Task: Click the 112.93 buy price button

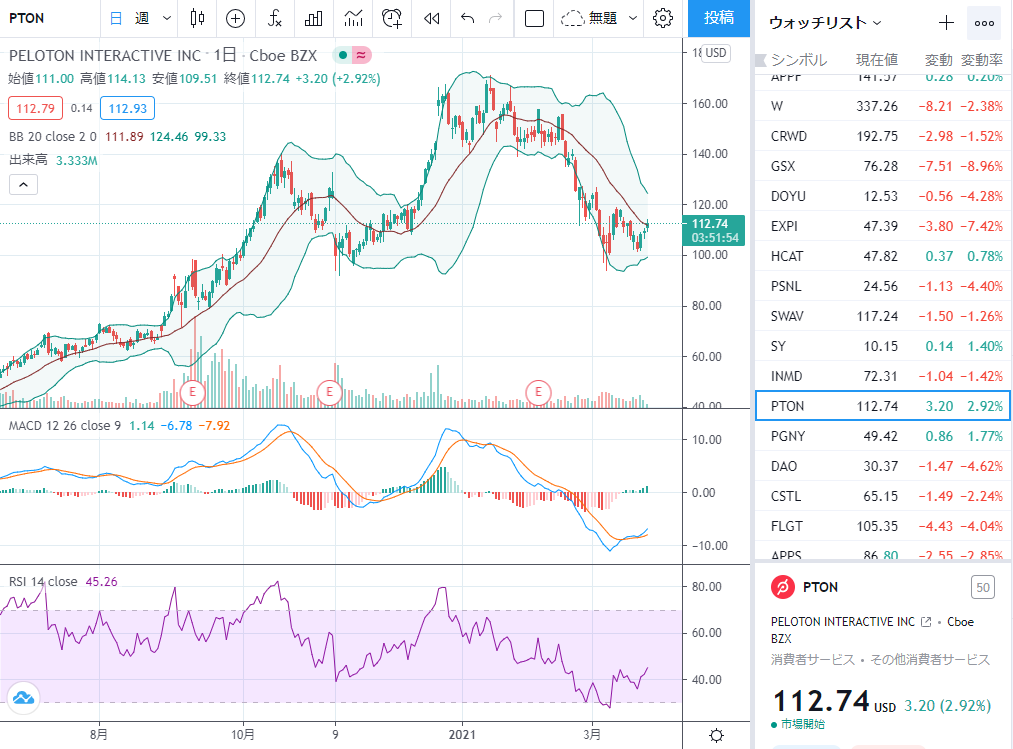Action: pos(127,109)
